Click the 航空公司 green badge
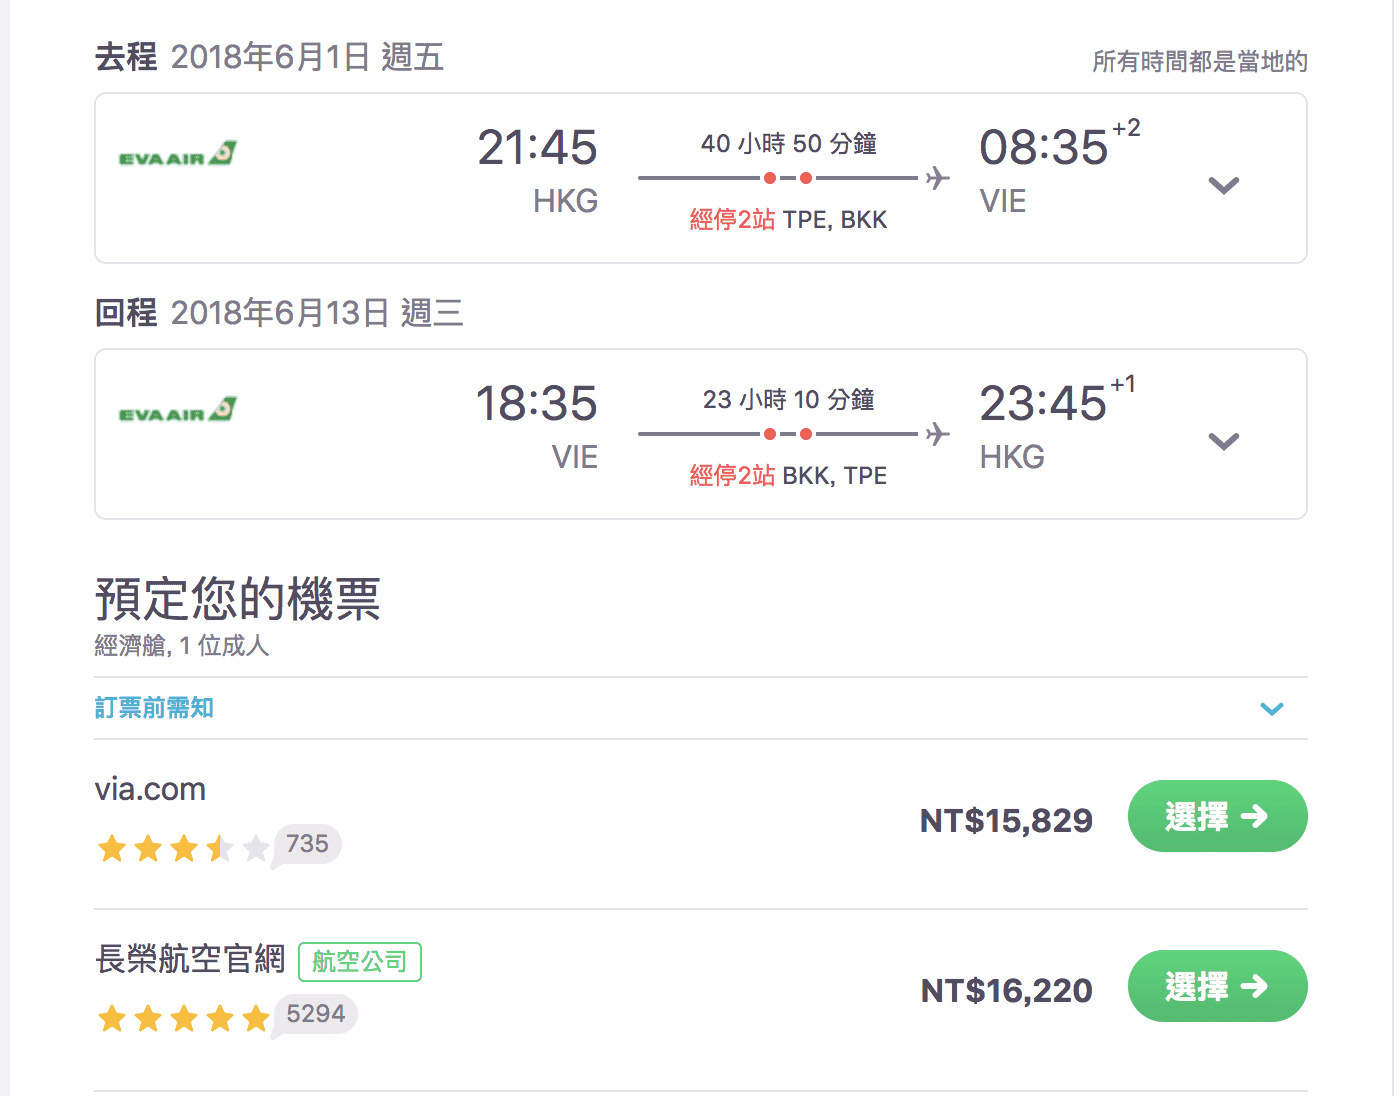 (360, 962)
